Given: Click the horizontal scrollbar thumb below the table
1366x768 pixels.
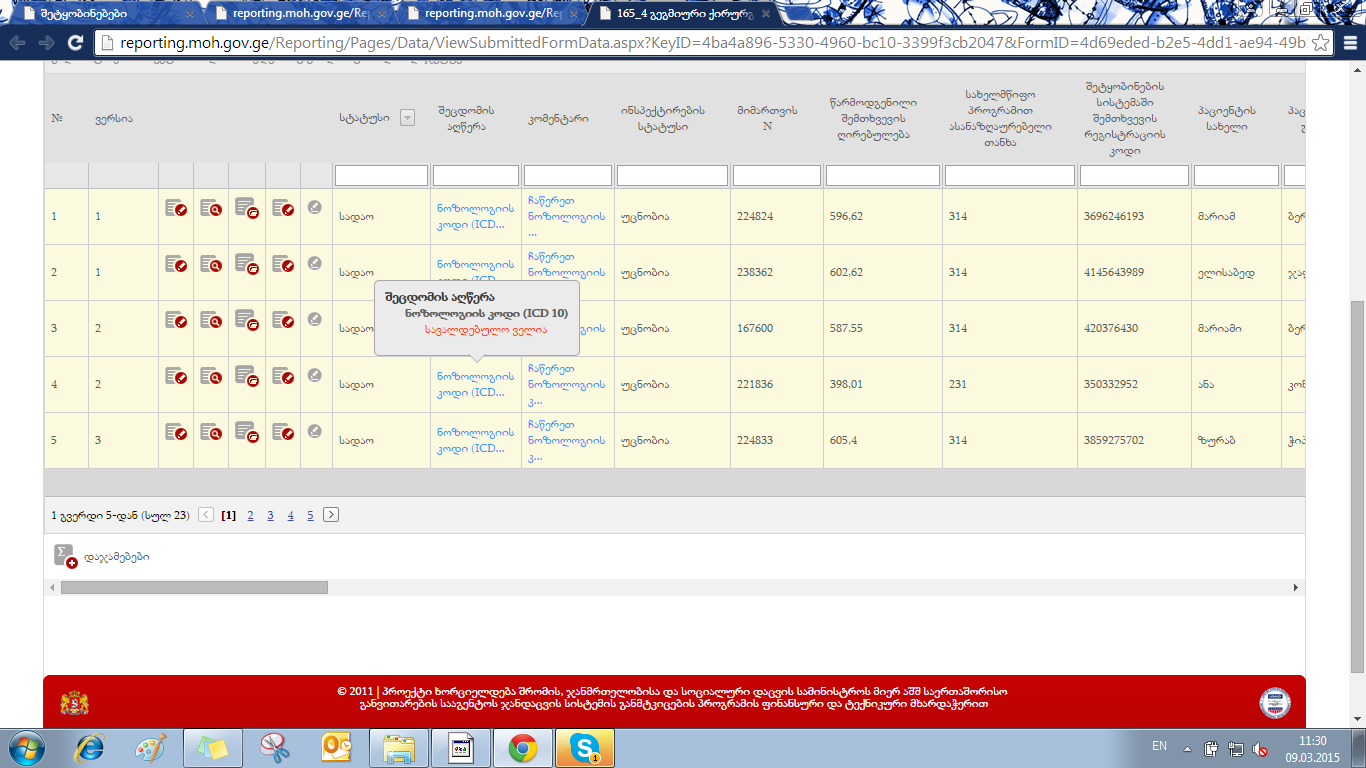Looking at the screenshot, I should click(193, 588).
